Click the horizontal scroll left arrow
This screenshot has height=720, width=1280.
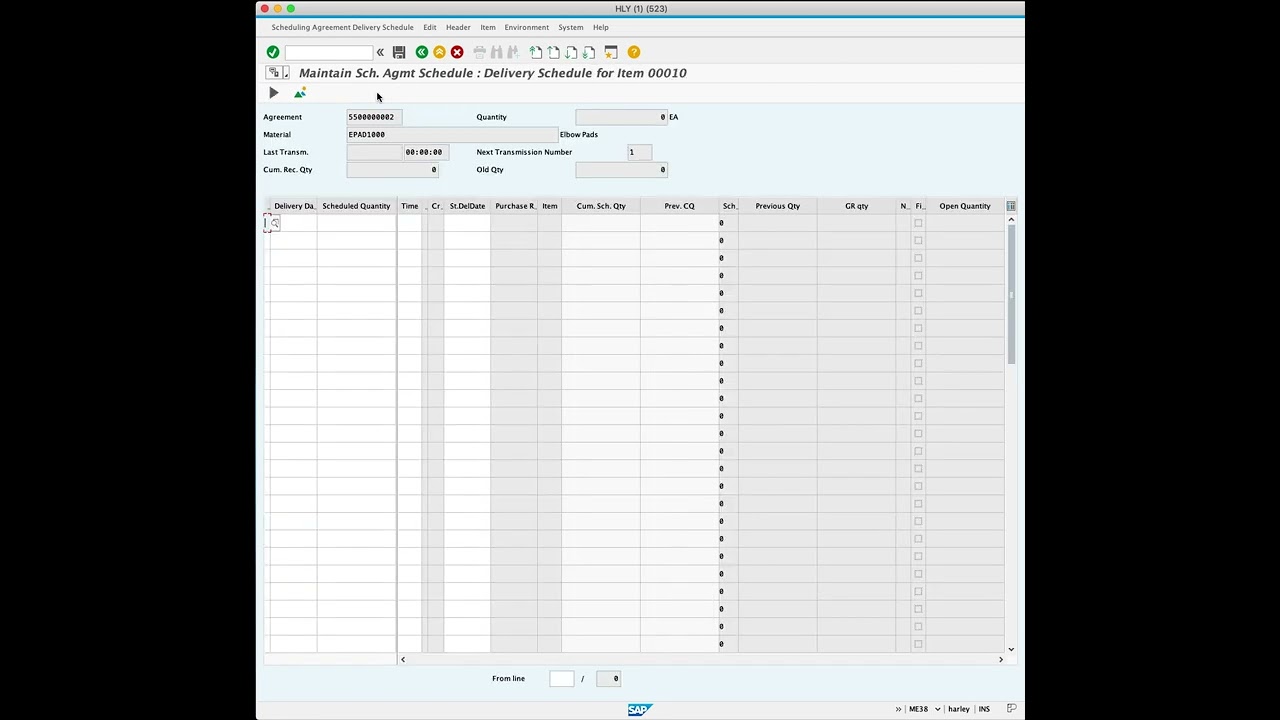403,660
